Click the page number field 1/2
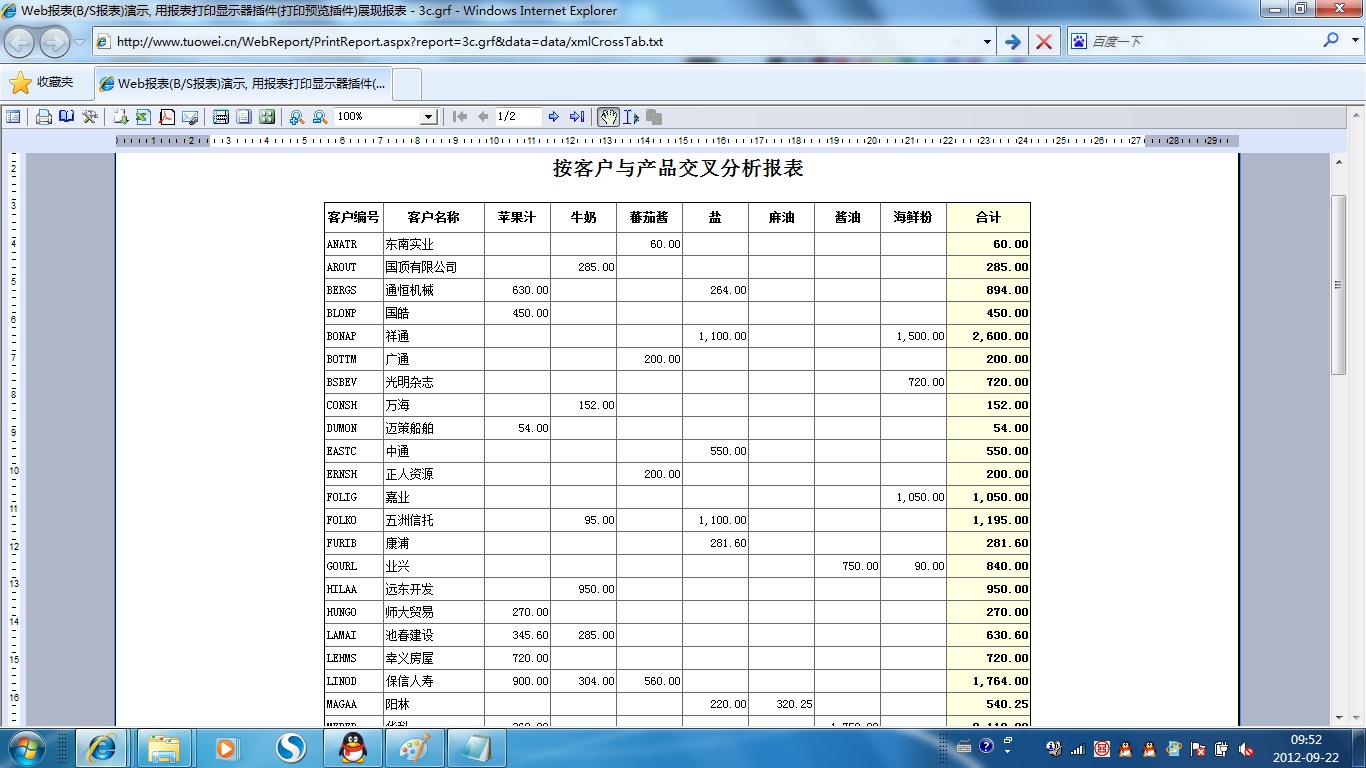Viewport: 1366px width, 768px height. (518, 117)
